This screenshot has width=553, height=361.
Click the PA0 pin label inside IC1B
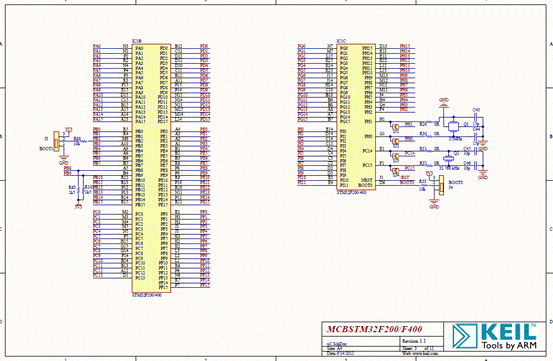(x=139, y=48)
